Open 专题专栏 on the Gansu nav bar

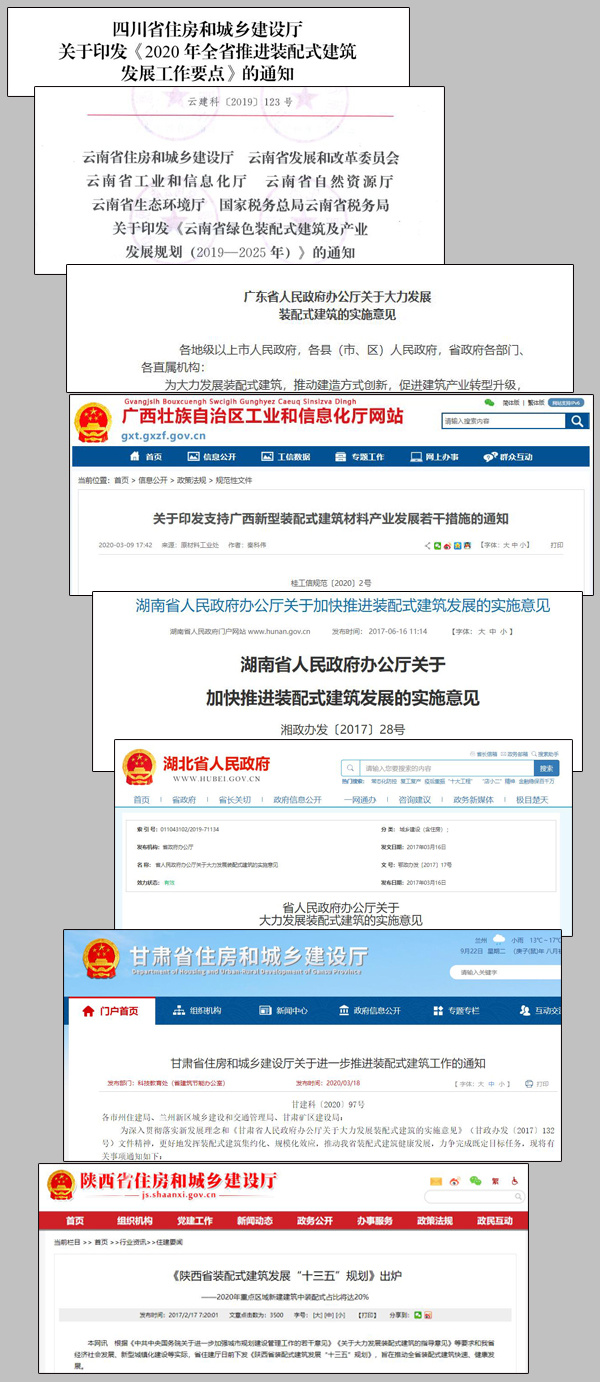(x=464, y=1011)
